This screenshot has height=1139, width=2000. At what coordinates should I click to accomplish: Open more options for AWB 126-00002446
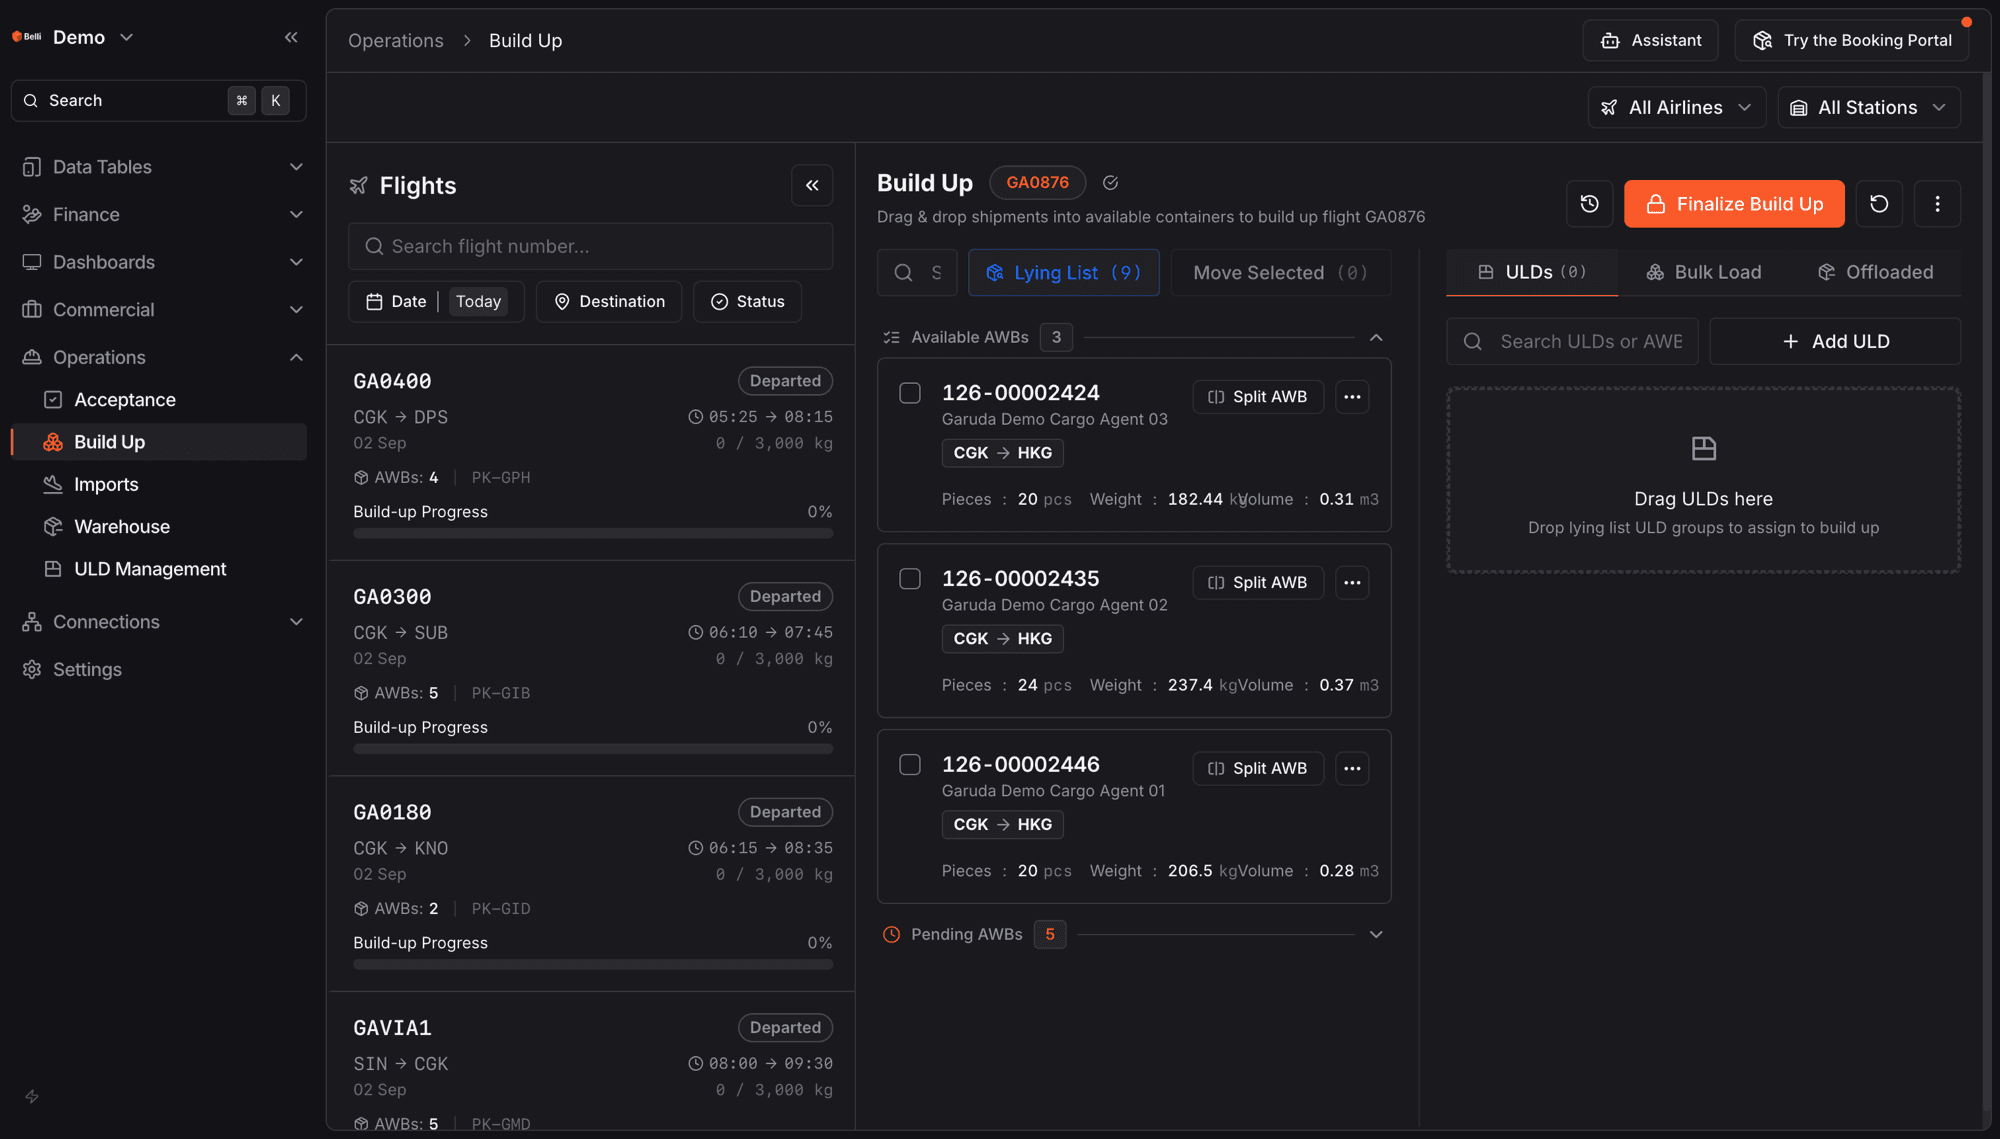coord(1352,769)
